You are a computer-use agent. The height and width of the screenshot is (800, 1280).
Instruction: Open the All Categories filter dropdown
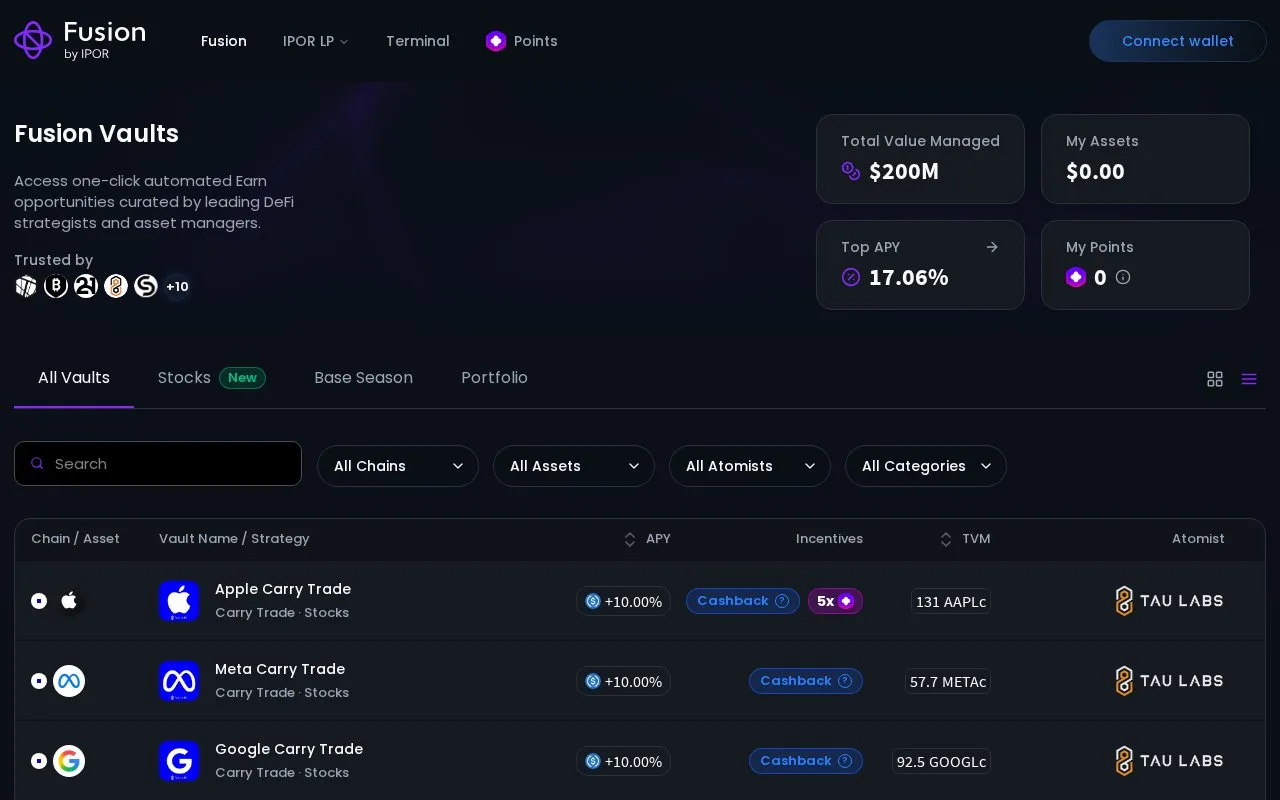coord(926,466)
